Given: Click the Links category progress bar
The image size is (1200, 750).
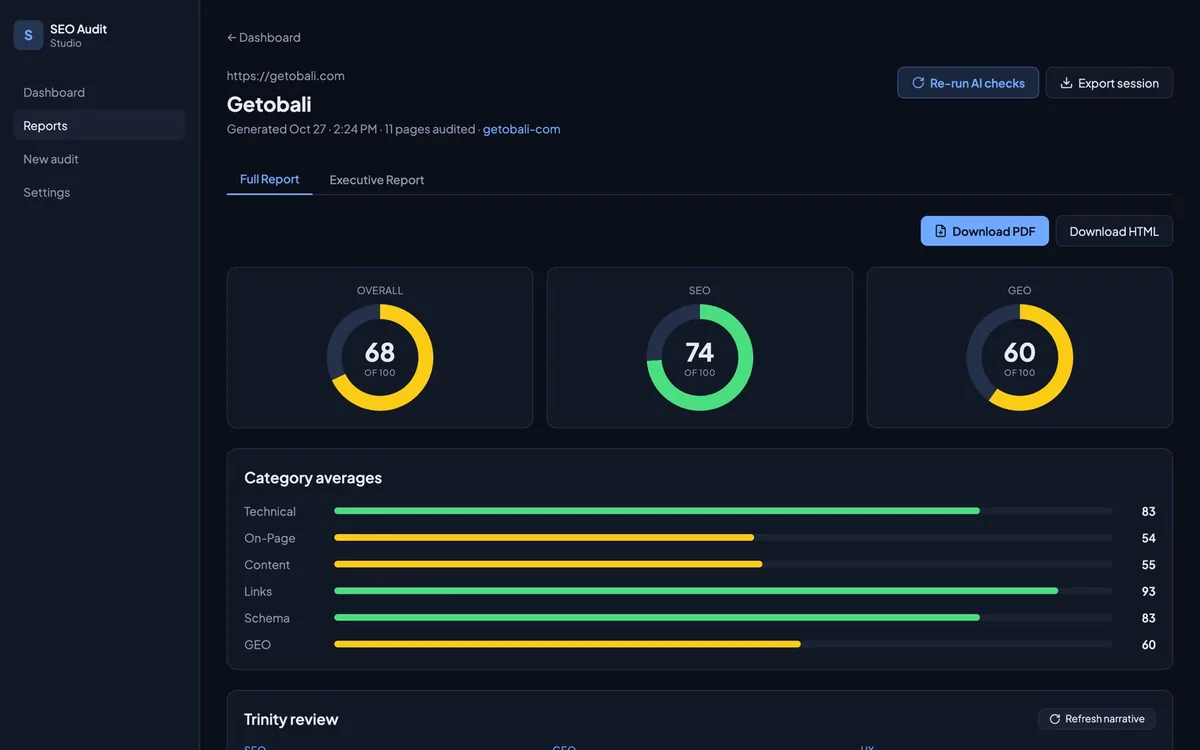Looking at the screenshot, I should point(723,591).
